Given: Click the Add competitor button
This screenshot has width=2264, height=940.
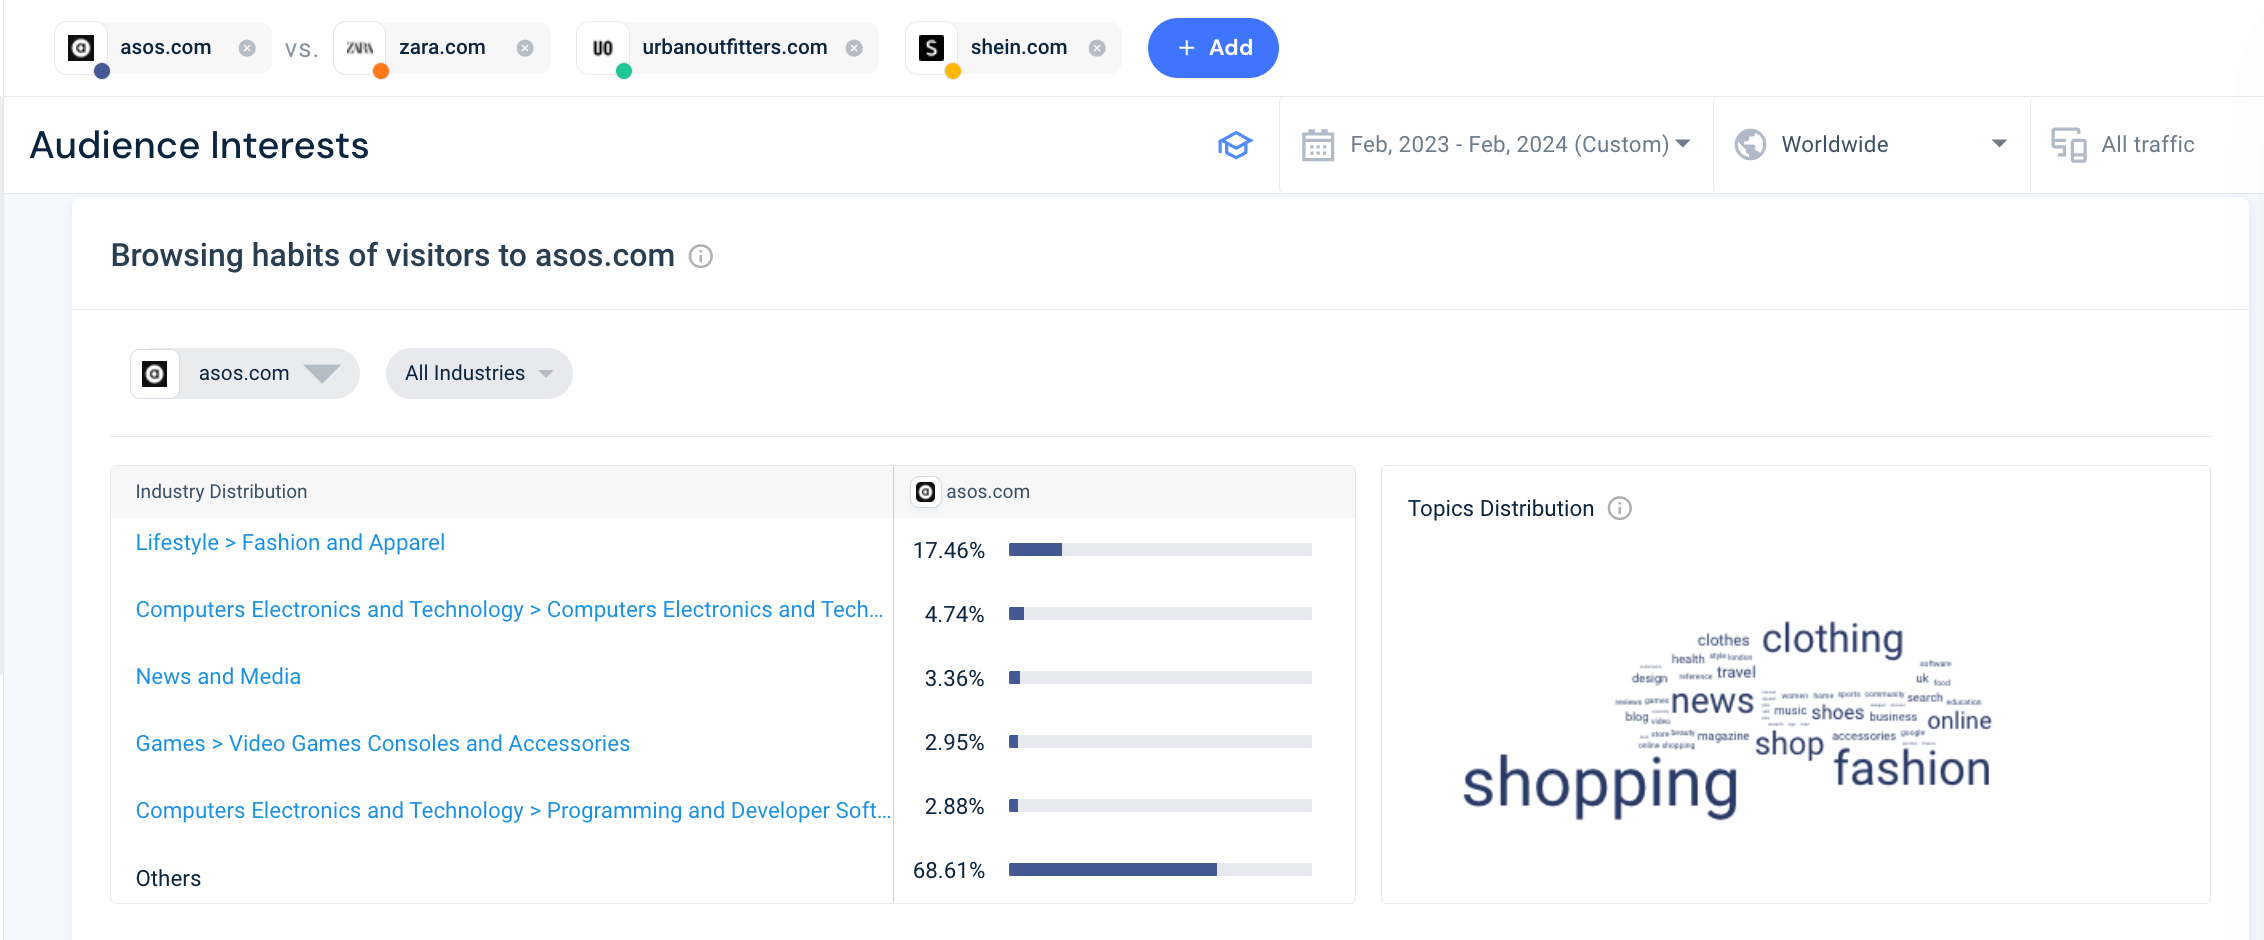Looking at the screenshot, I should tap(1212, 48).
